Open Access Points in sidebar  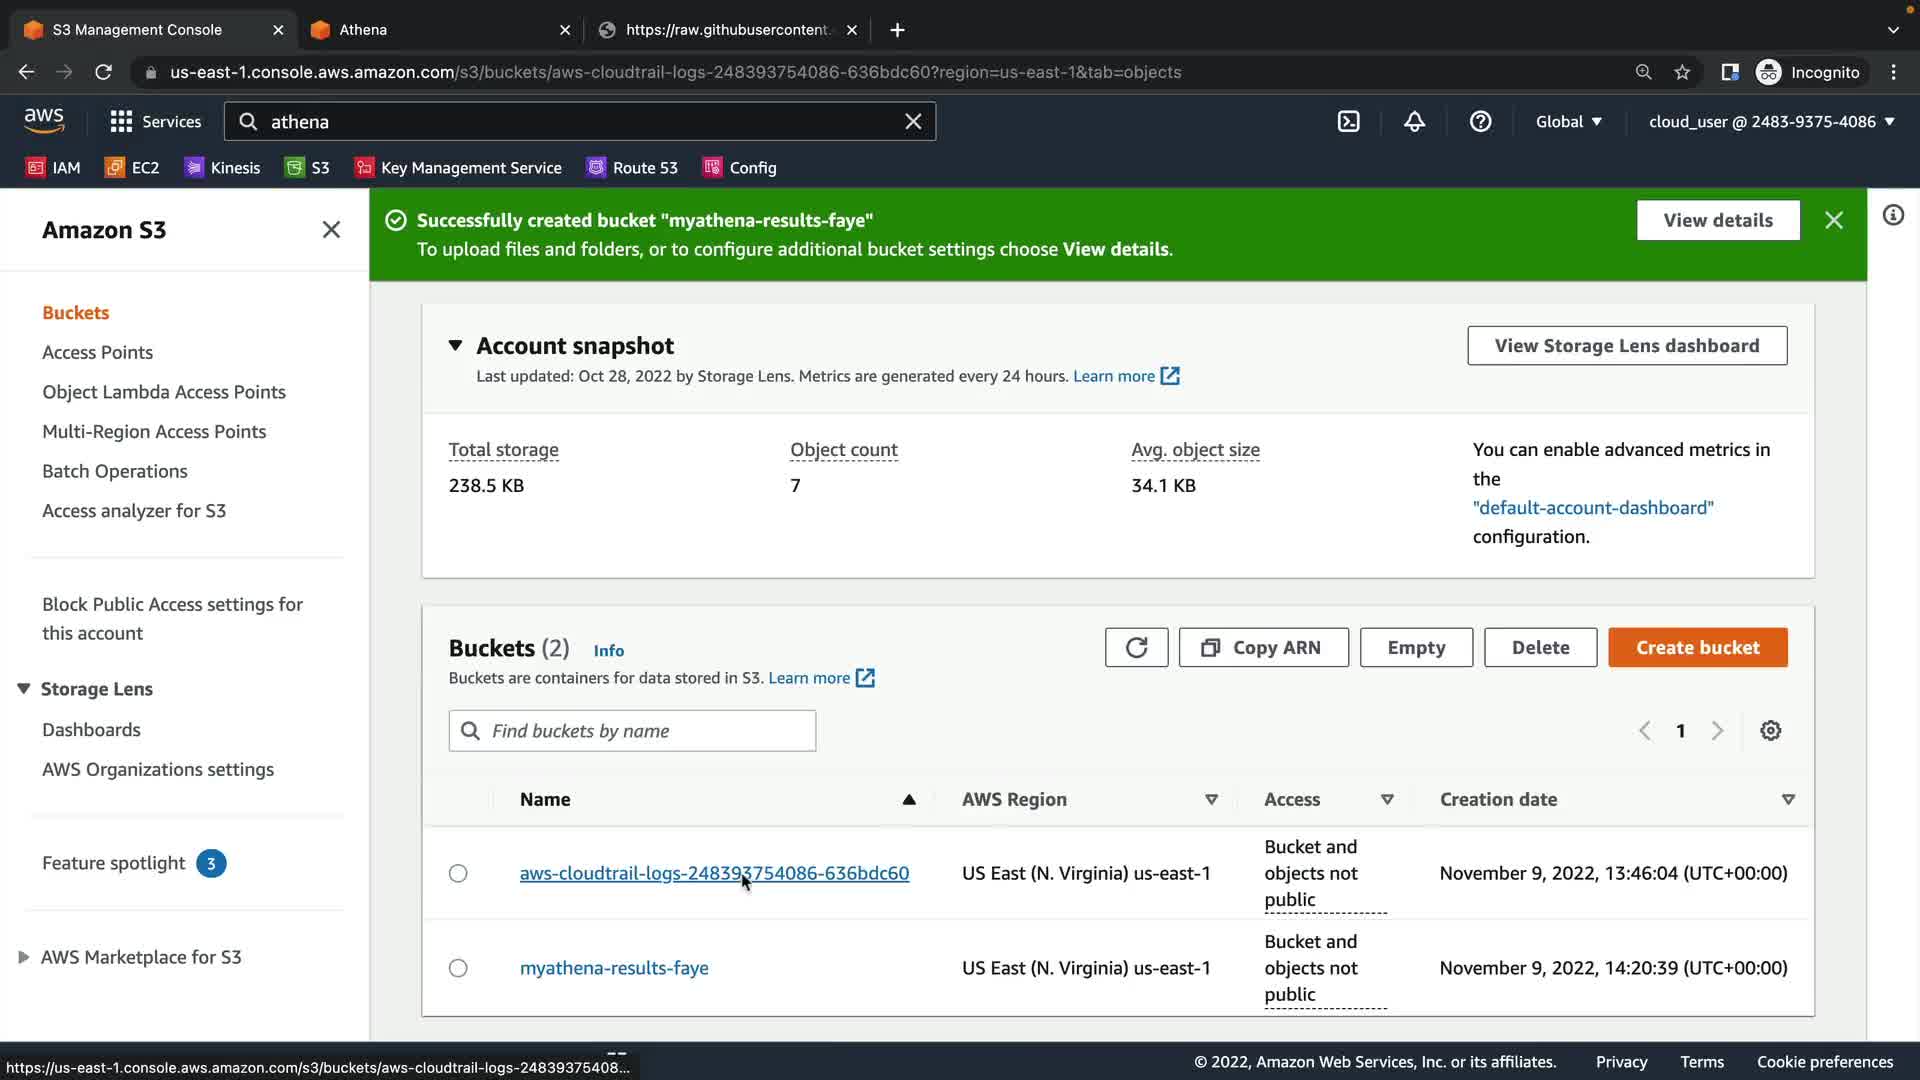click(97, 352)
